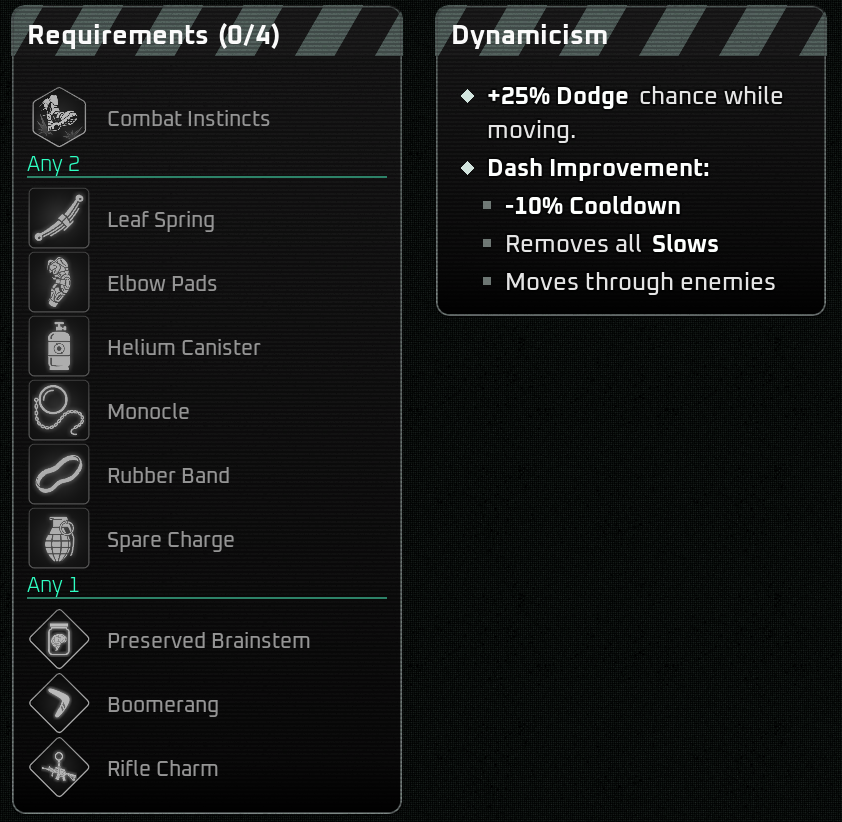Click the Rifle Charm text
842x822 pixels.
point(163,769)
